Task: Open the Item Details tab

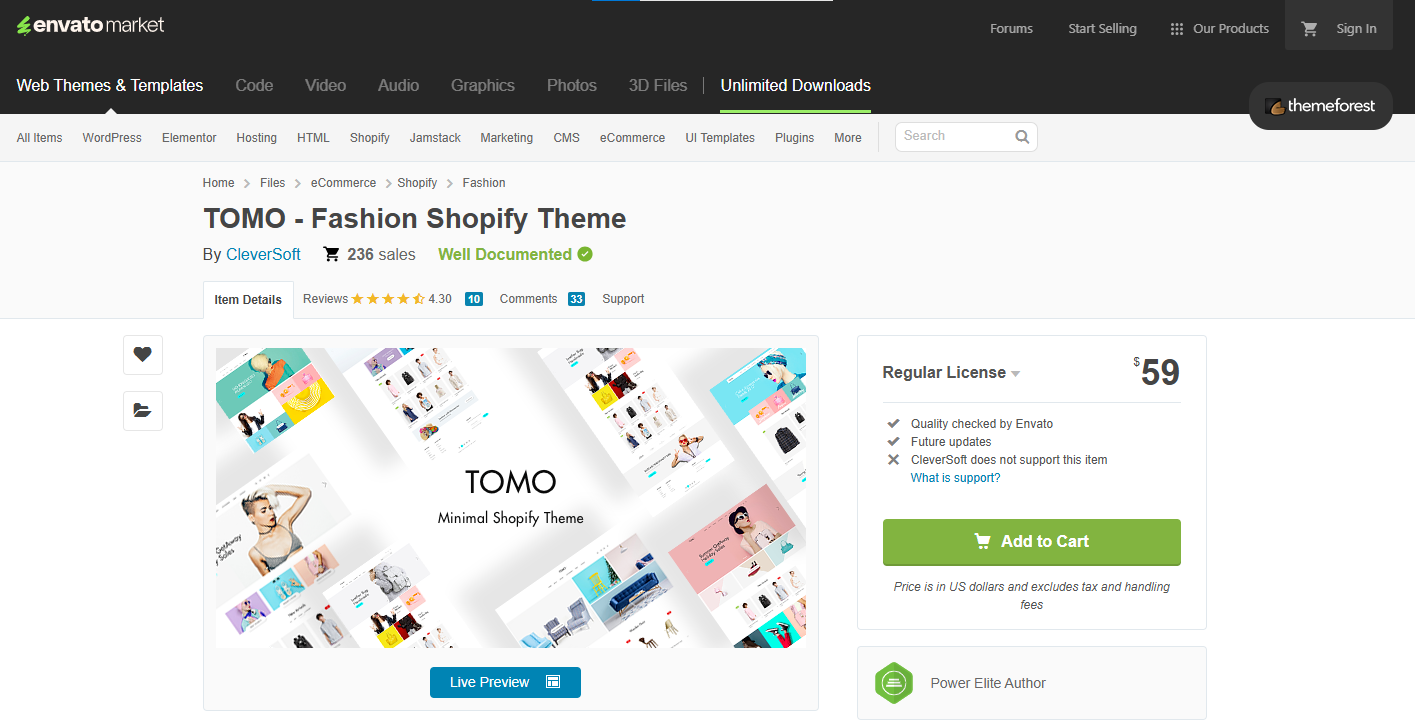Action: click(x=248, y=300)
